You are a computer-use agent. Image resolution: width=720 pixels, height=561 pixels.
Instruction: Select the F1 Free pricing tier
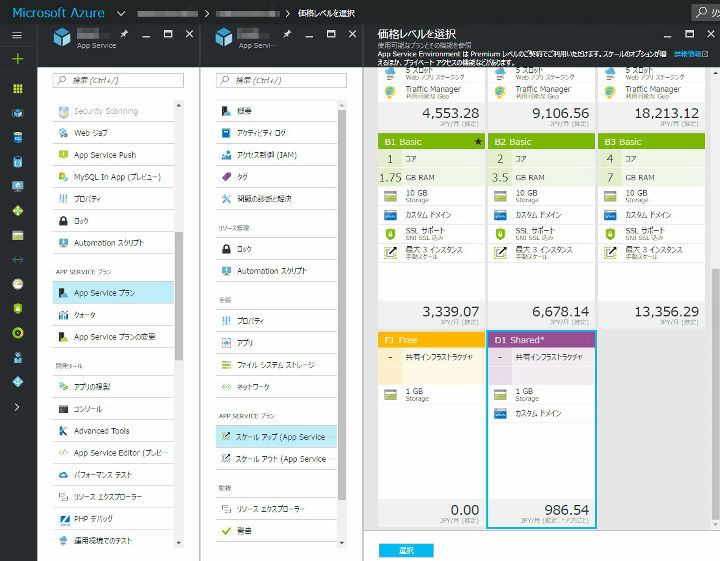coord(431,429)
